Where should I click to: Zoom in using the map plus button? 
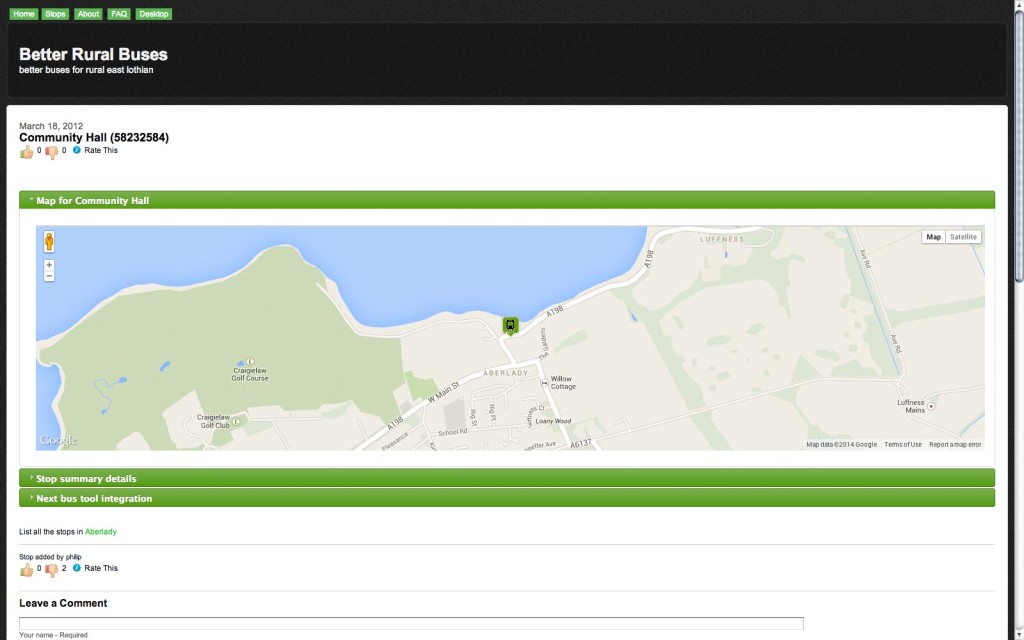point(49,265)
